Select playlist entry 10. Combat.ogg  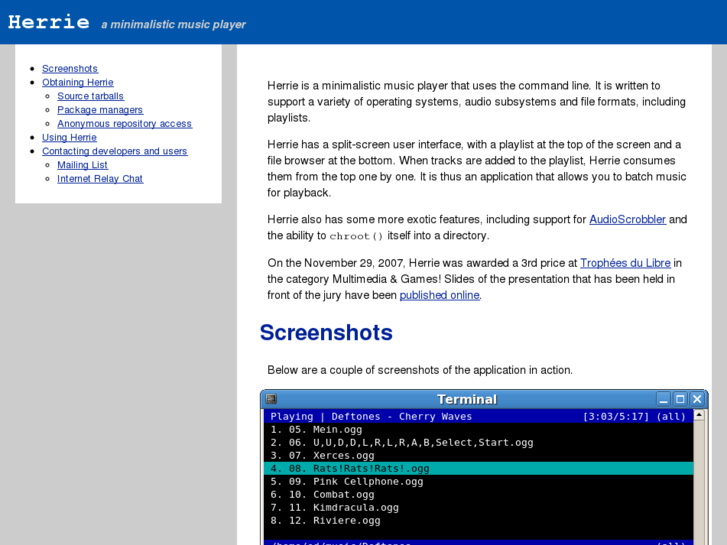coord(478,494)
